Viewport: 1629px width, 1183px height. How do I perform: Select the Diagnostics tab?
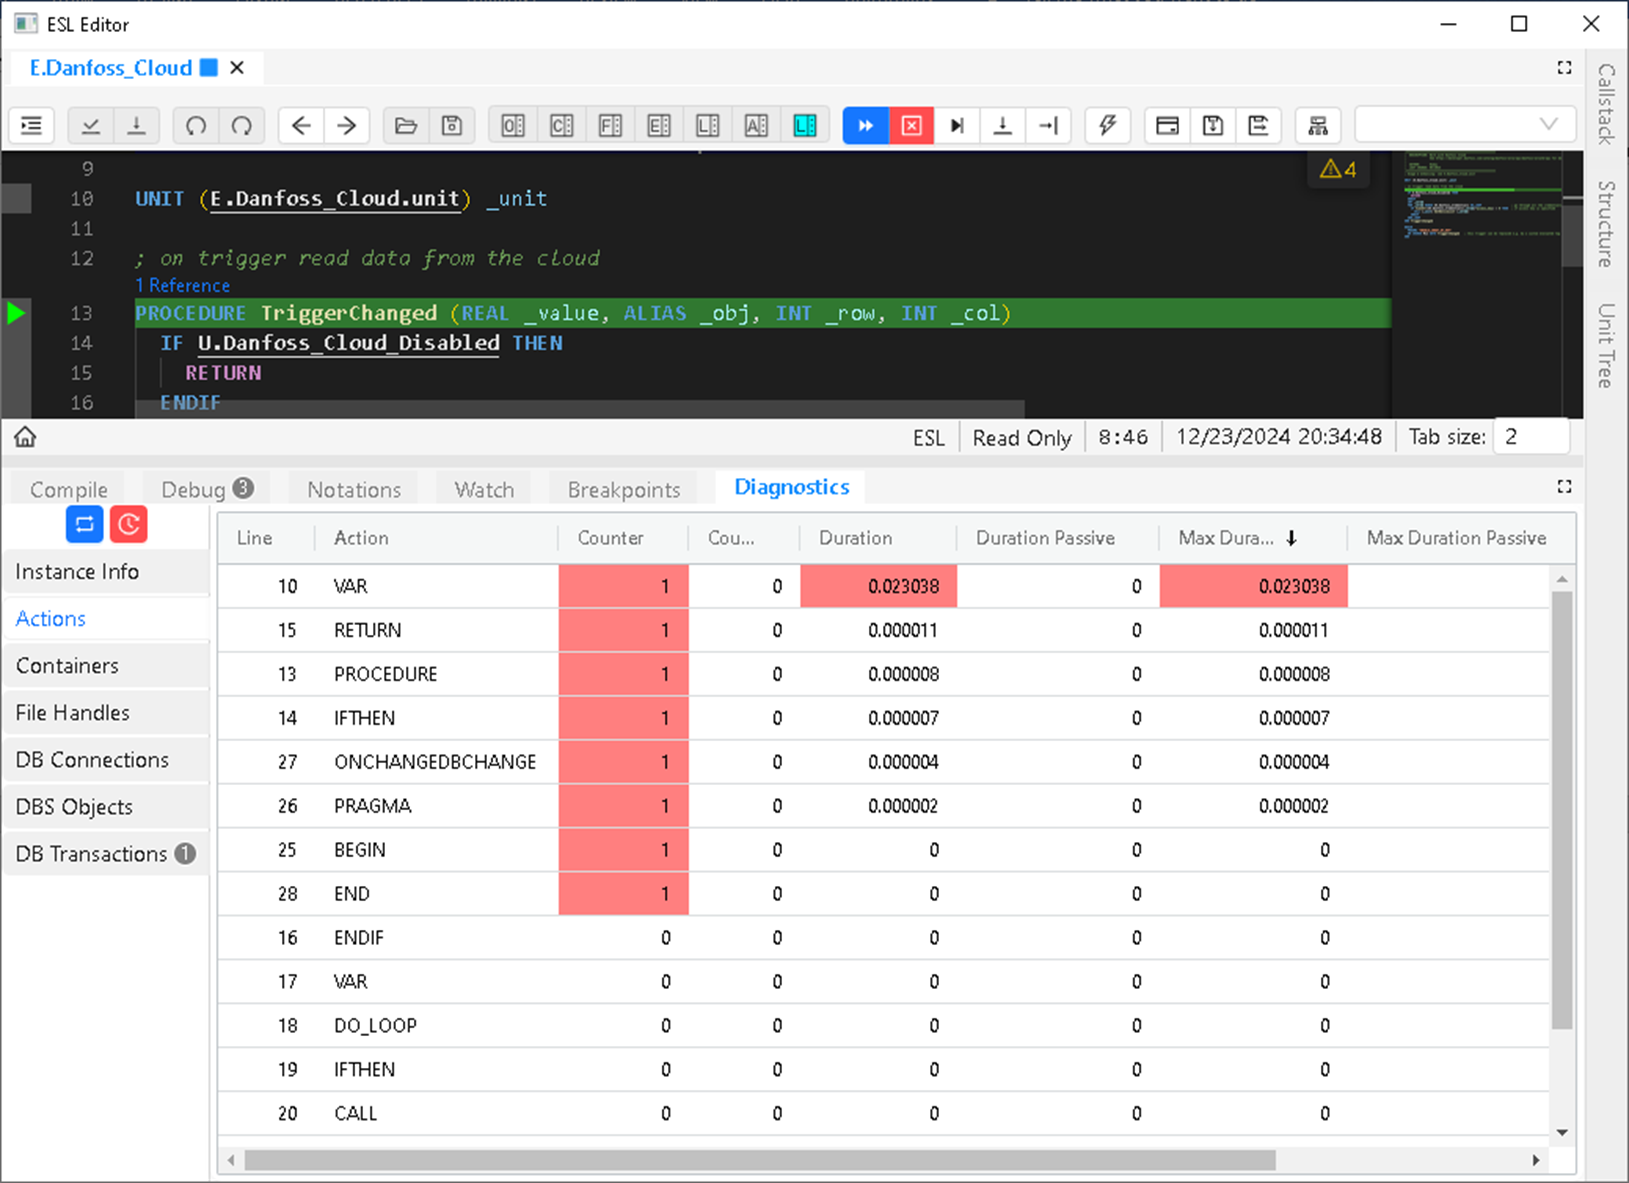[x=791, y=487]
